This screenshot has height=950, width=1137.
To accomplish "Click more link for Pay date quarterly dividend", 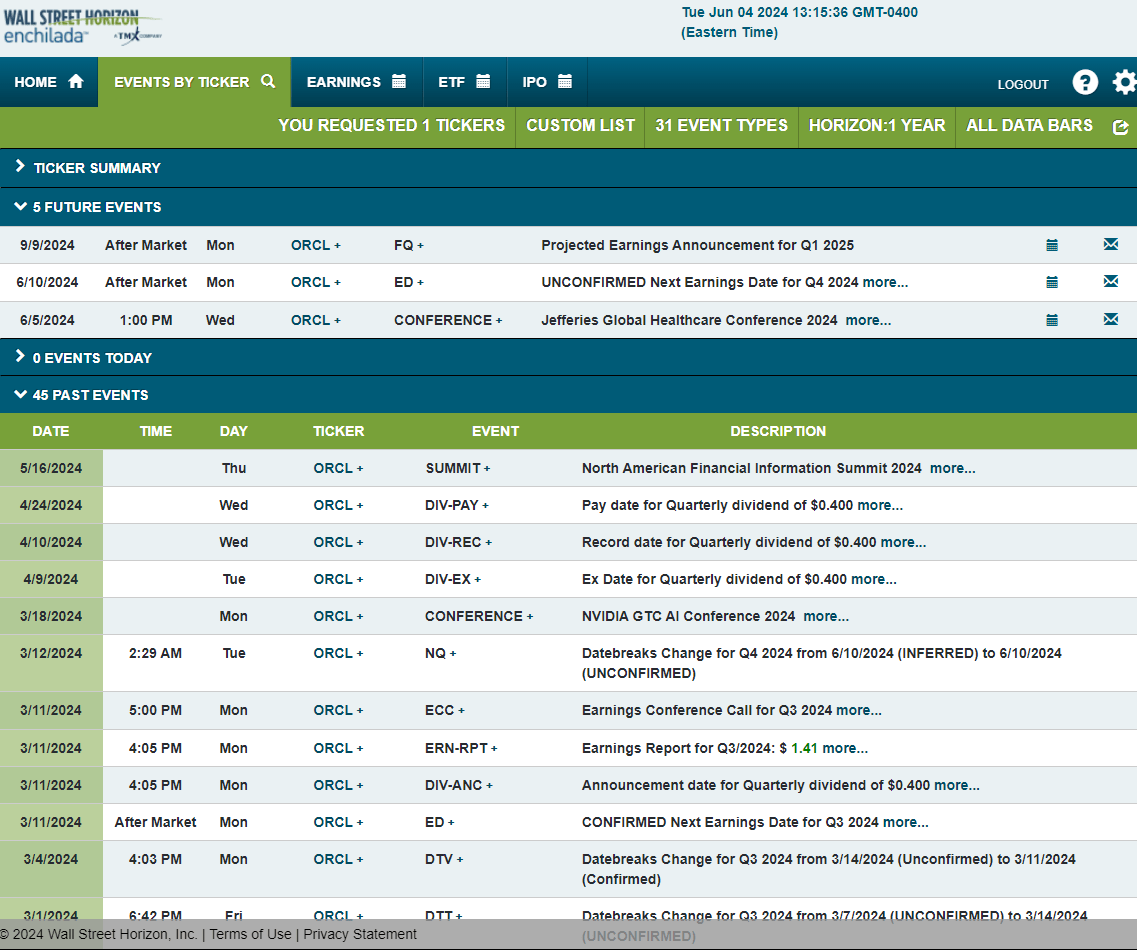I will coord(880,505).
